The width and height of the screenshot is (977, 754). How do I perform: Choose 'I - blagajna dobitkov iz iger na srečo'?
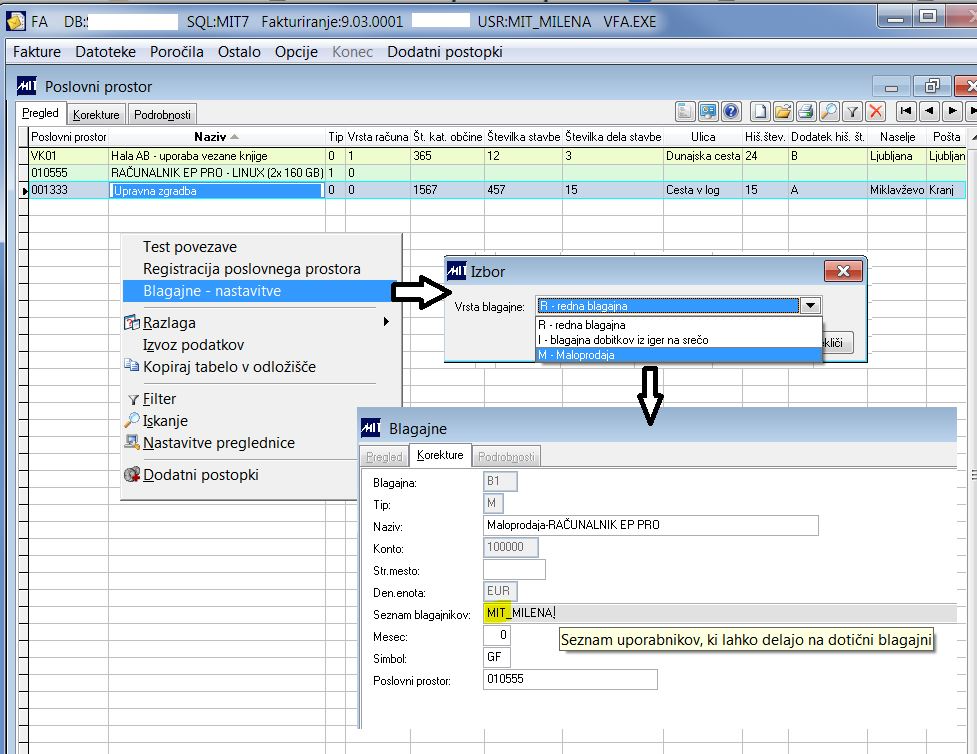(622, 339)
